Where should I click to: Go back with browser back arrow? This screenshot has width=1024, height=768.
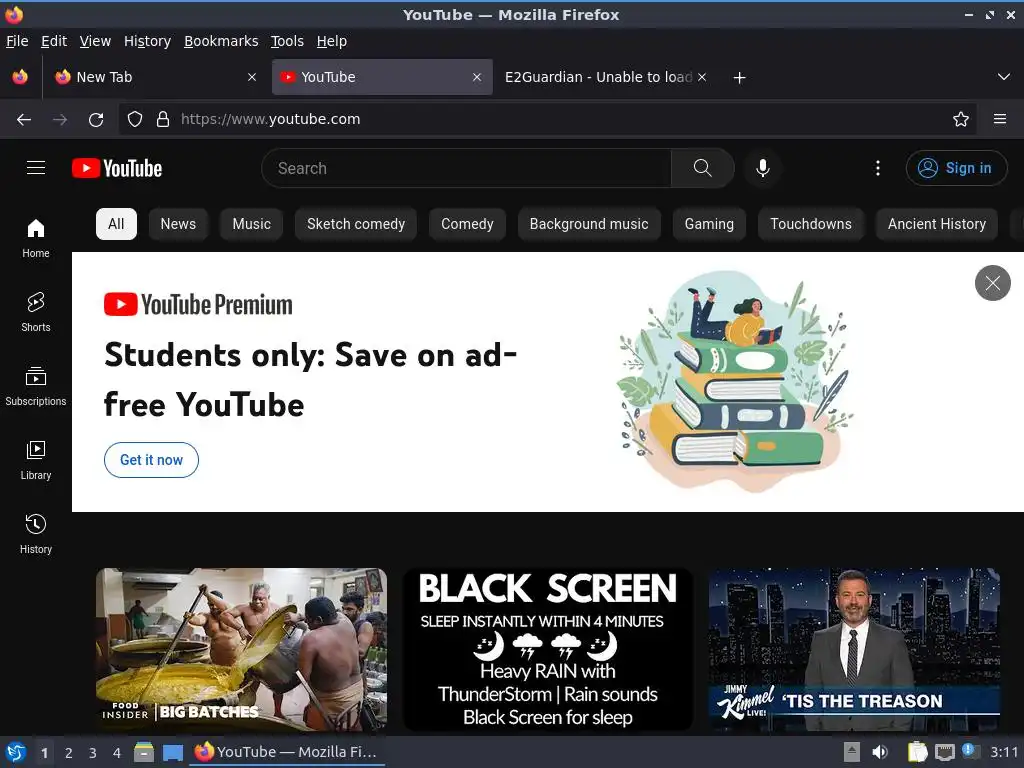(x=24, y=120)
